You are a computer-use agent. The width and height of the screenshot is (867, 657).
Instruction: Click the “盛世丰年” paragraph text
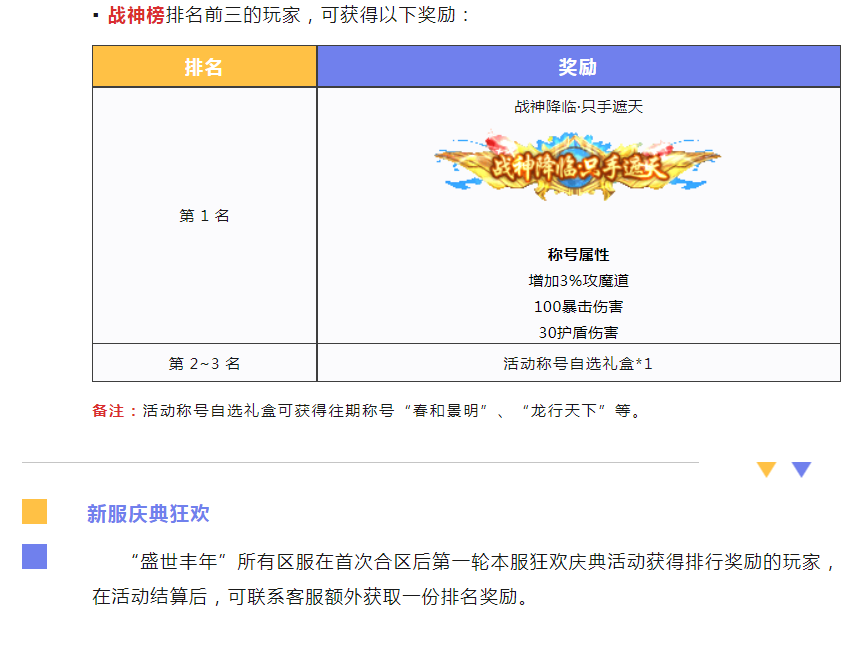482,562
